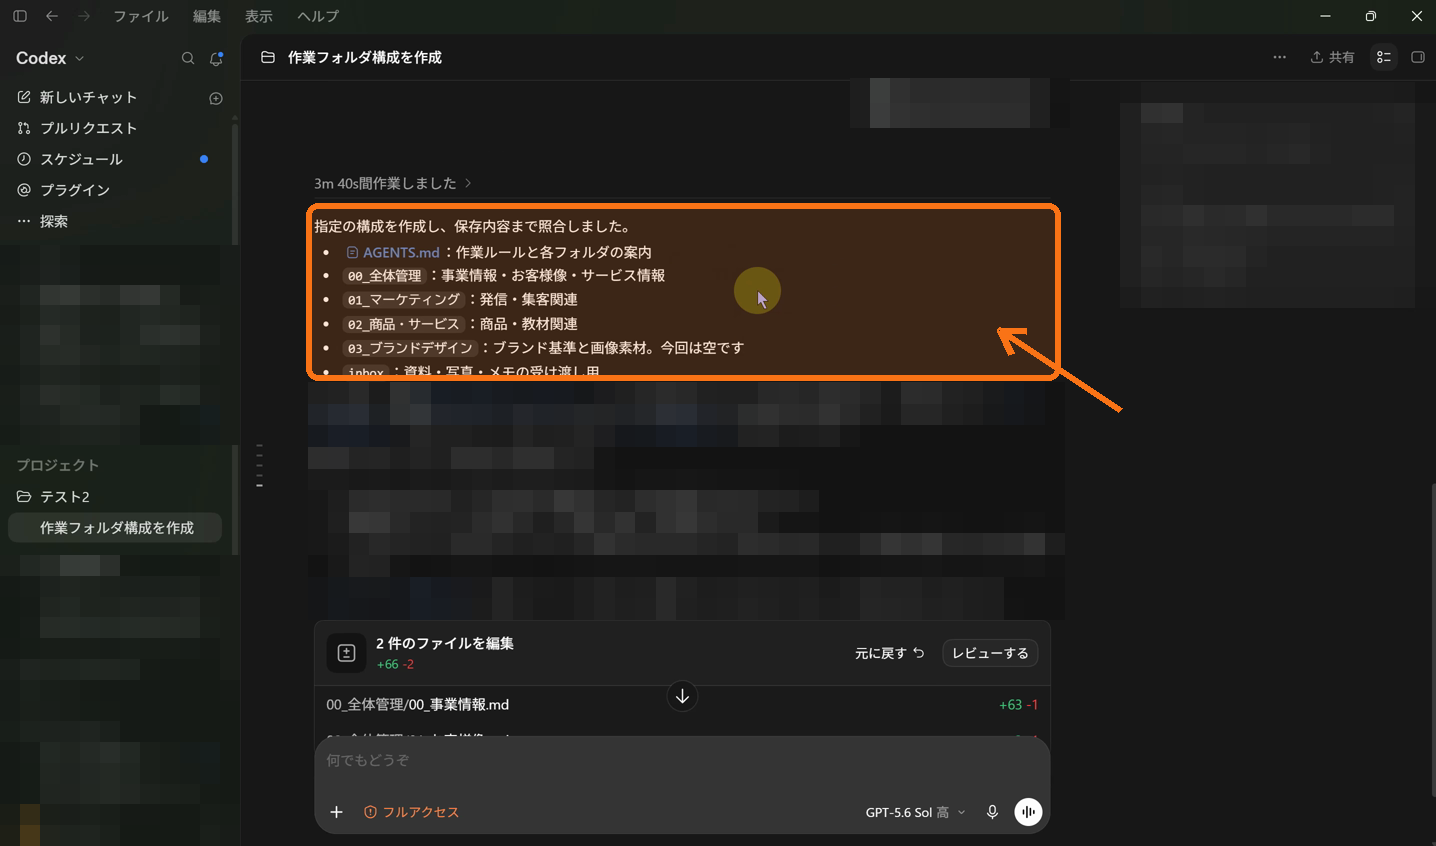This screenshot has height=846, width=1436.
Task: Click the plus attach icon in composer
Action: tap(337, 812)
